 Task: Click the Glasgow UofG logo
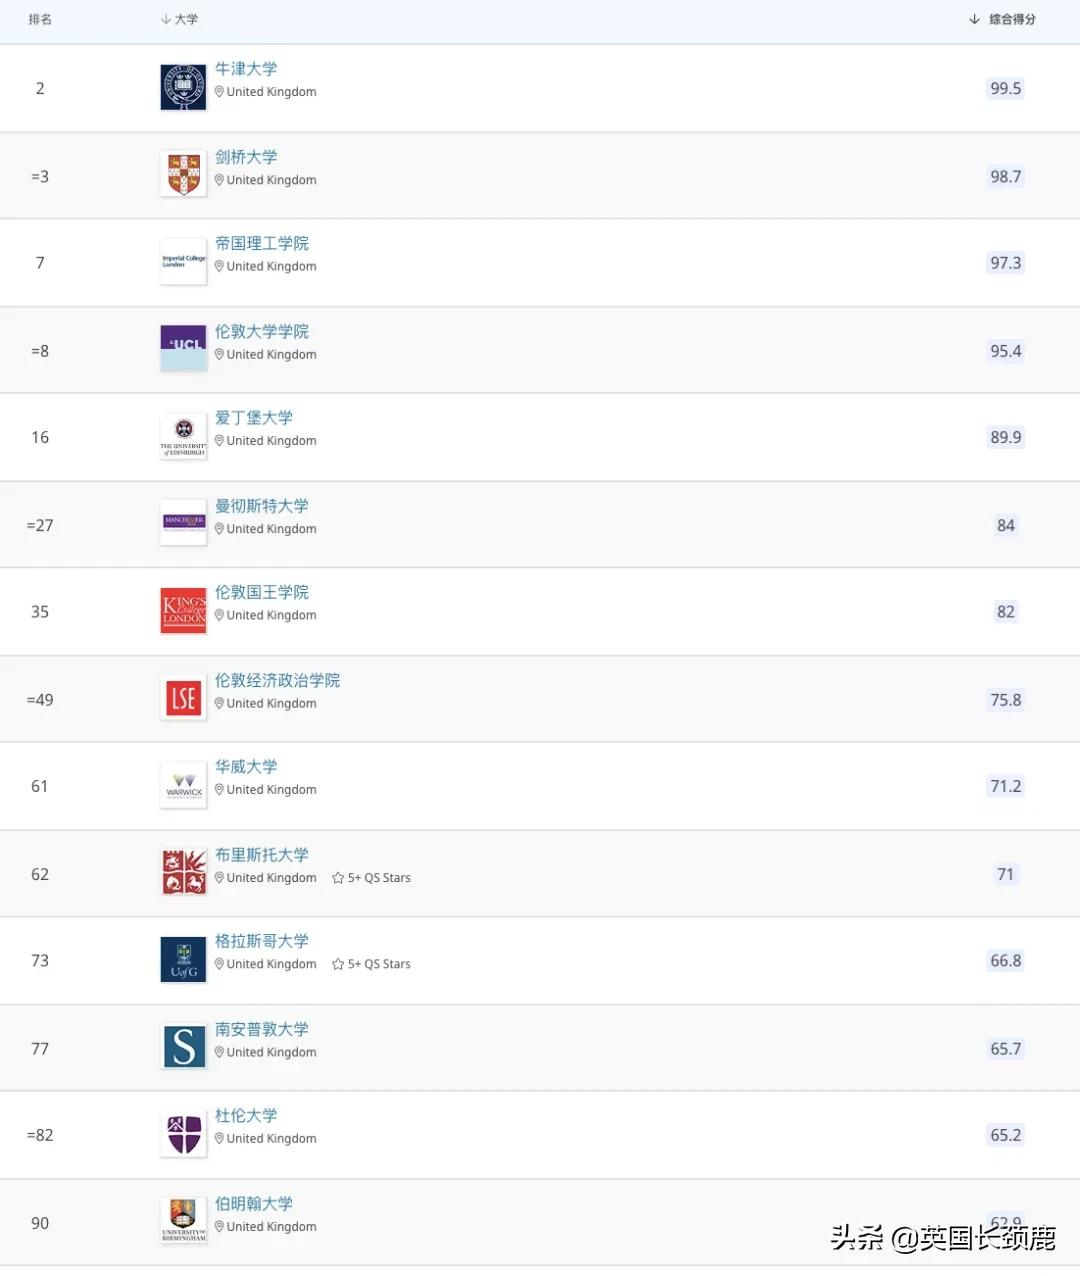183,960
